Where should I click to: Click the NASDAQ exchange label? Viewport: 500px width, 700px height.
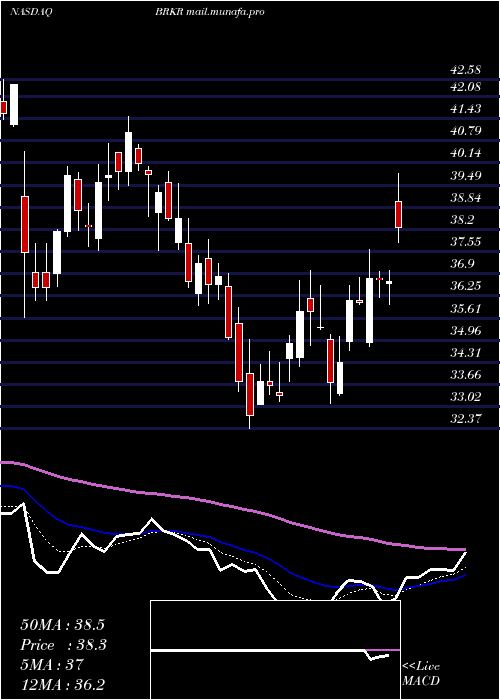point(31,12)
